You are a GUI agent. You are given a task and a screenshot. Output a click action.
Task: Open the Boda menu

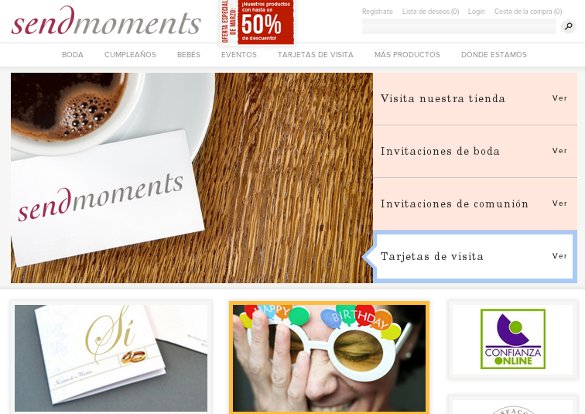pos(72,54)
